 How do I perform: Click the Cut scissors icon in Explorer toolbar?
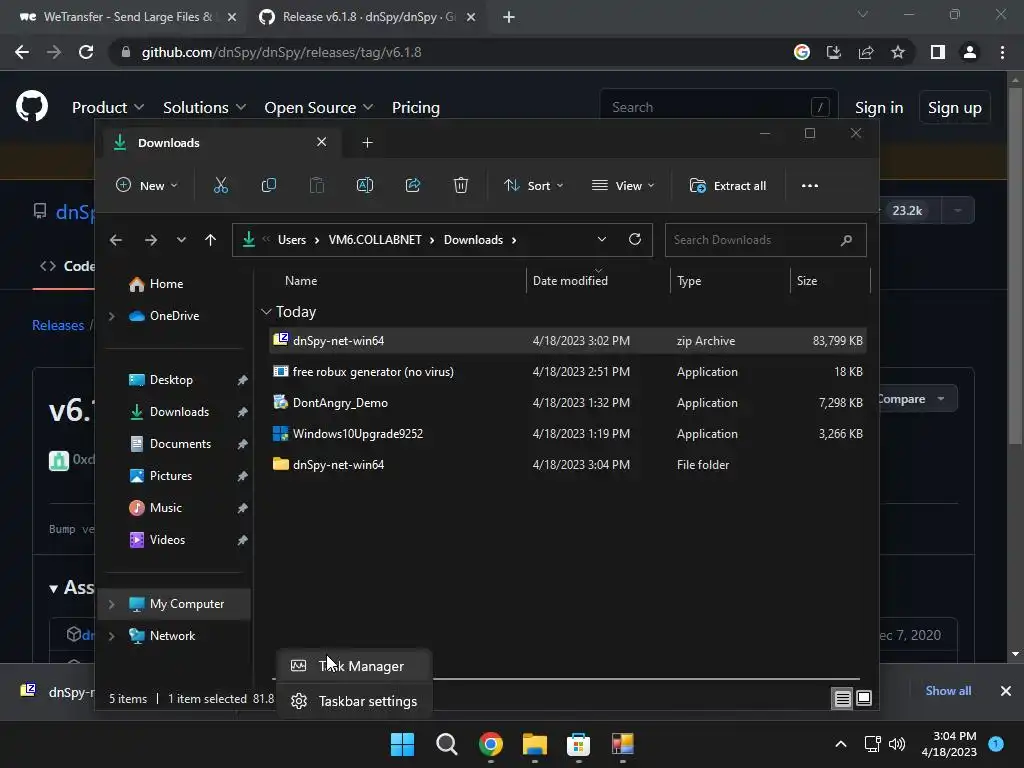click(x=221, y=185)
